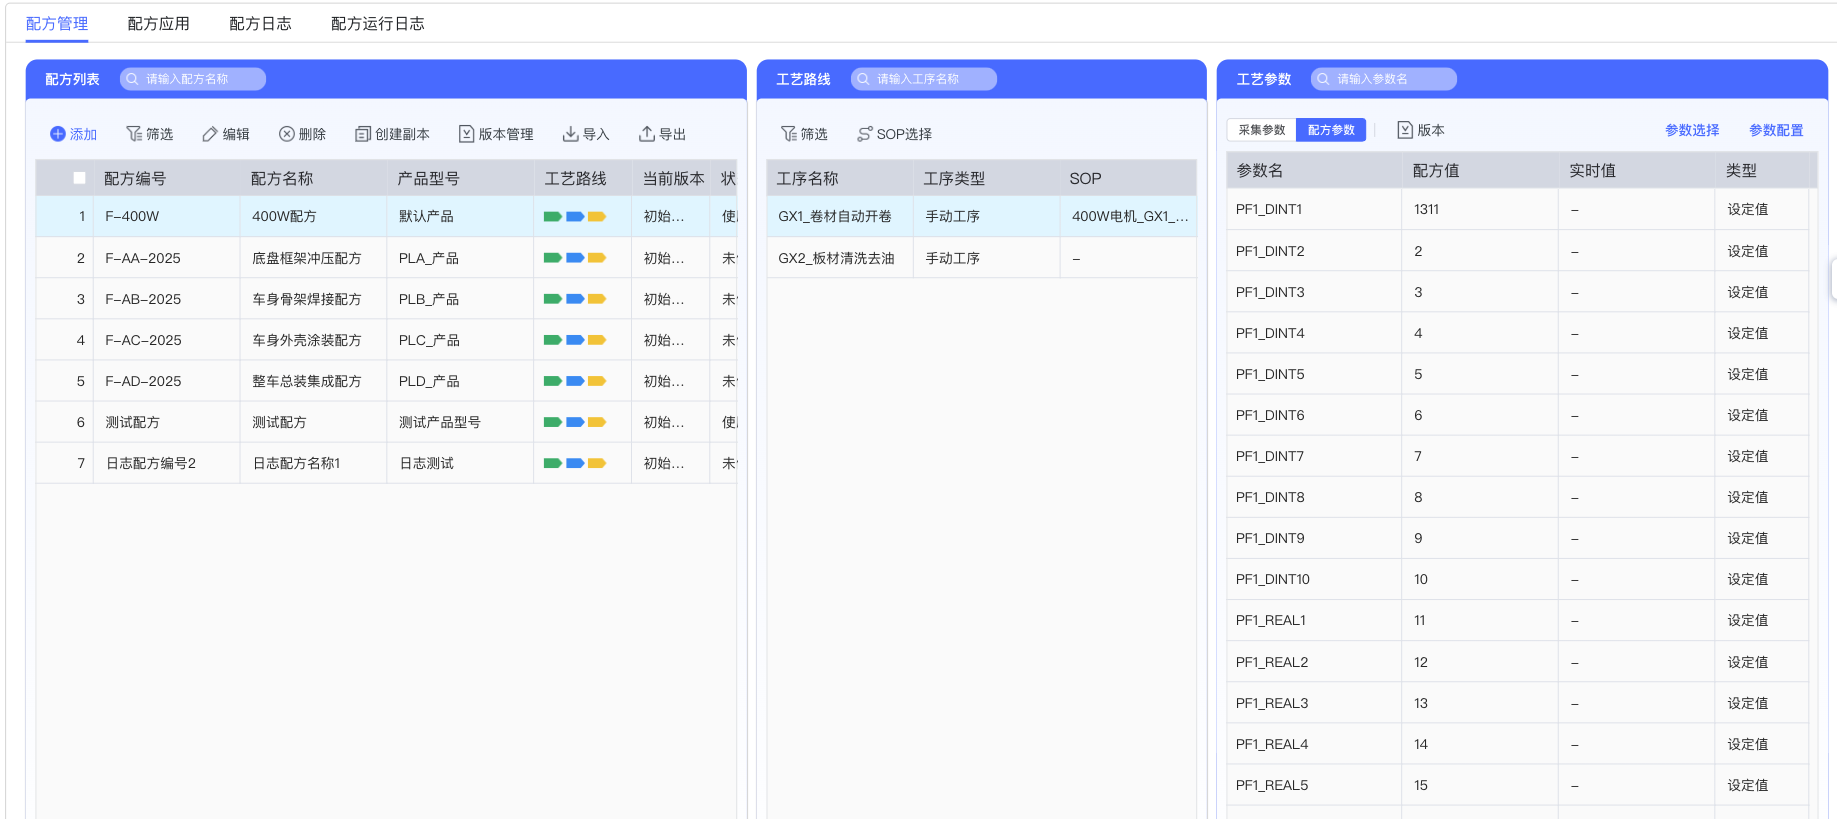Screen dimensions: 1837x819
Task: Click 创建副本 create copy icon
Action: coord(363,134)
